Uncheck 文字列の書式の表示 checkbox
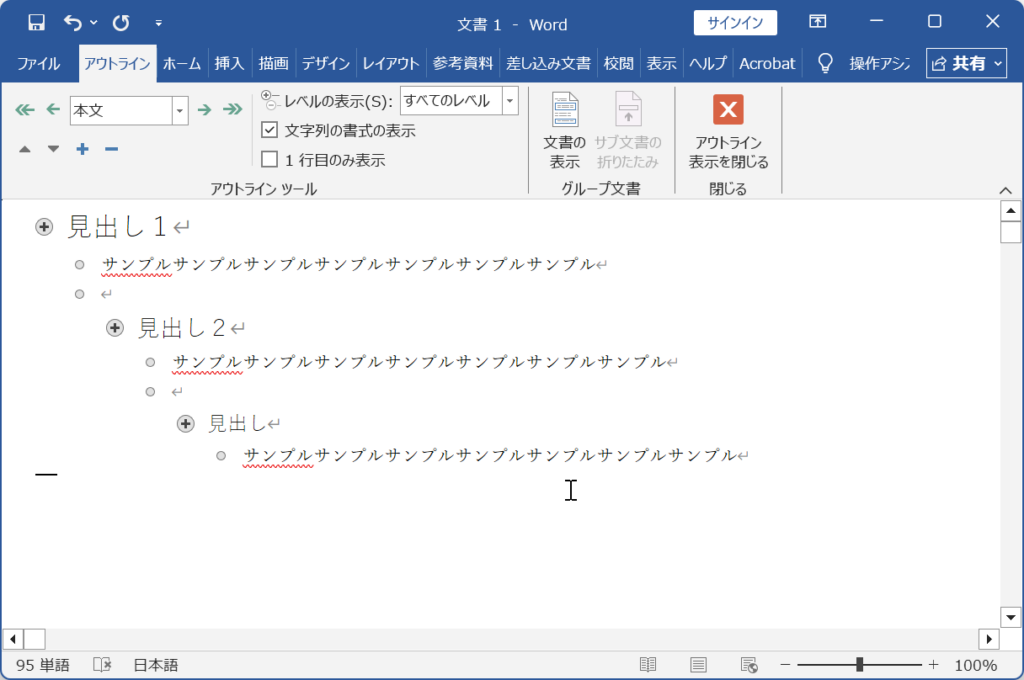The height and width of the screenshot is (680, 1024). pyautogui.click(x=269, y=130)
